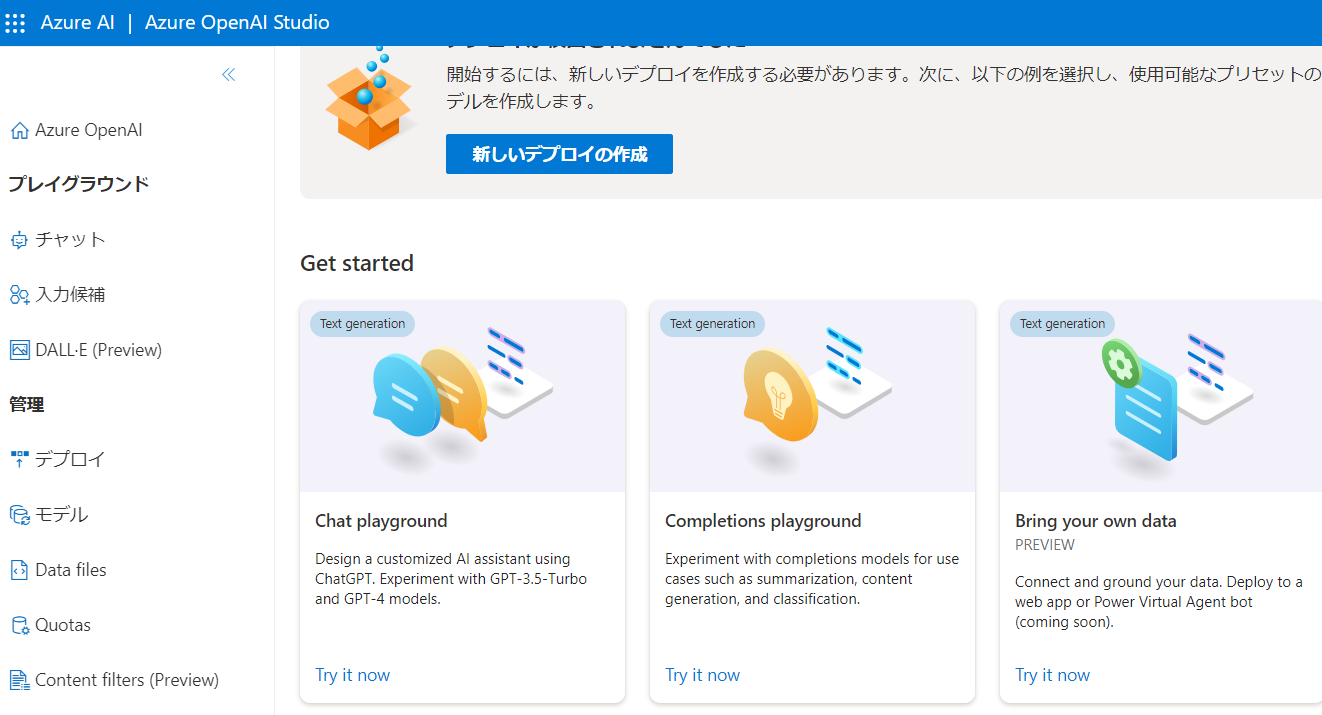Screen dimensions: 1322x715
Task: Click Try it now under Bring your own data
Action: (x=1052, y=675)
